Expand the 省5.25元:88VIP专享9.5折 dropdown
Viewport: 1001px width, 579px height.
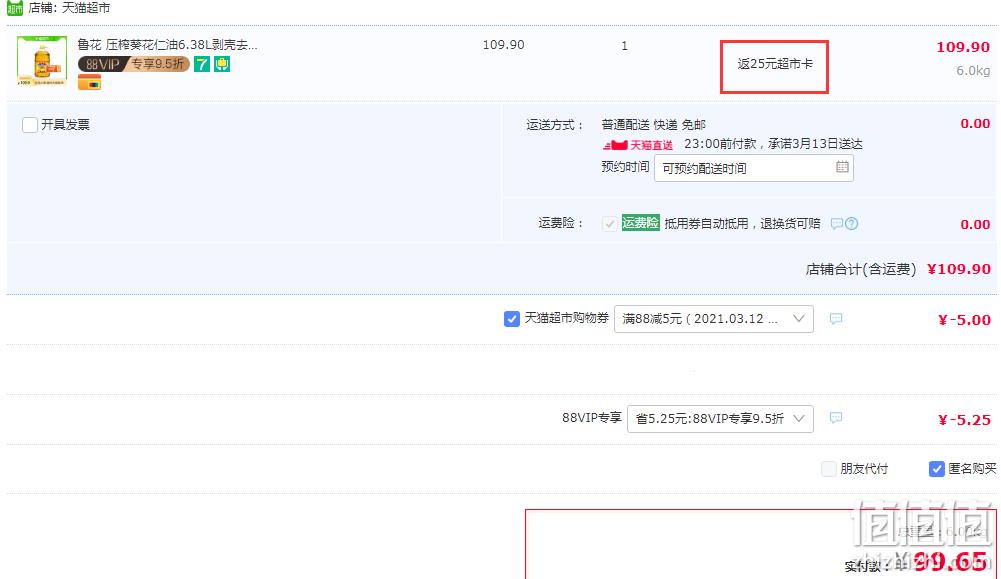(x=720, y=419)
